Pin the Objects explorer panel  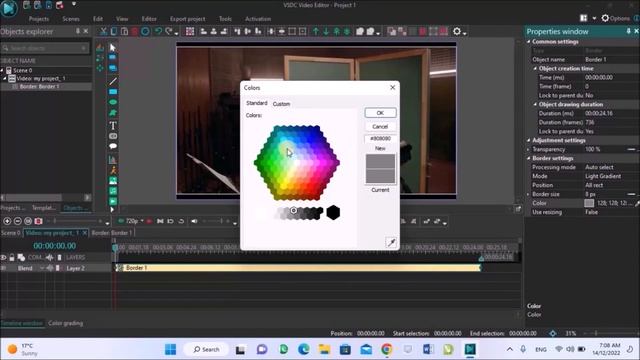pyautogui.click(x=78, y=31)
